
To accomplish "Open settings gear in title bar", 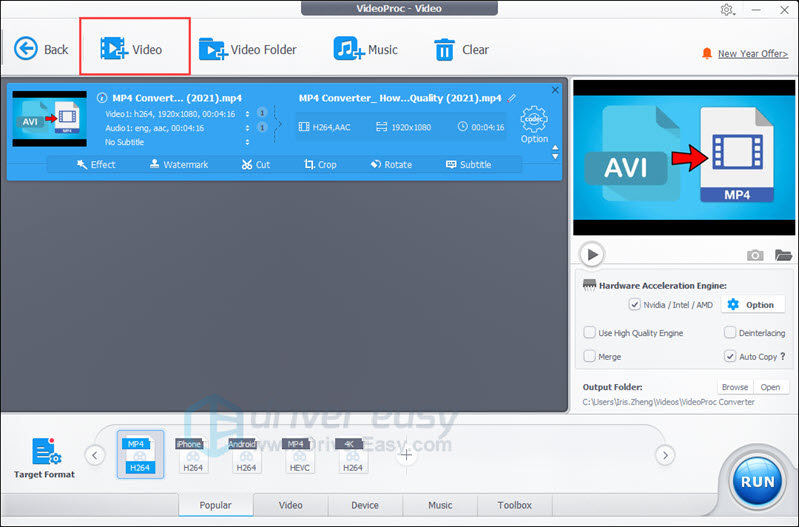I will 727,10.
